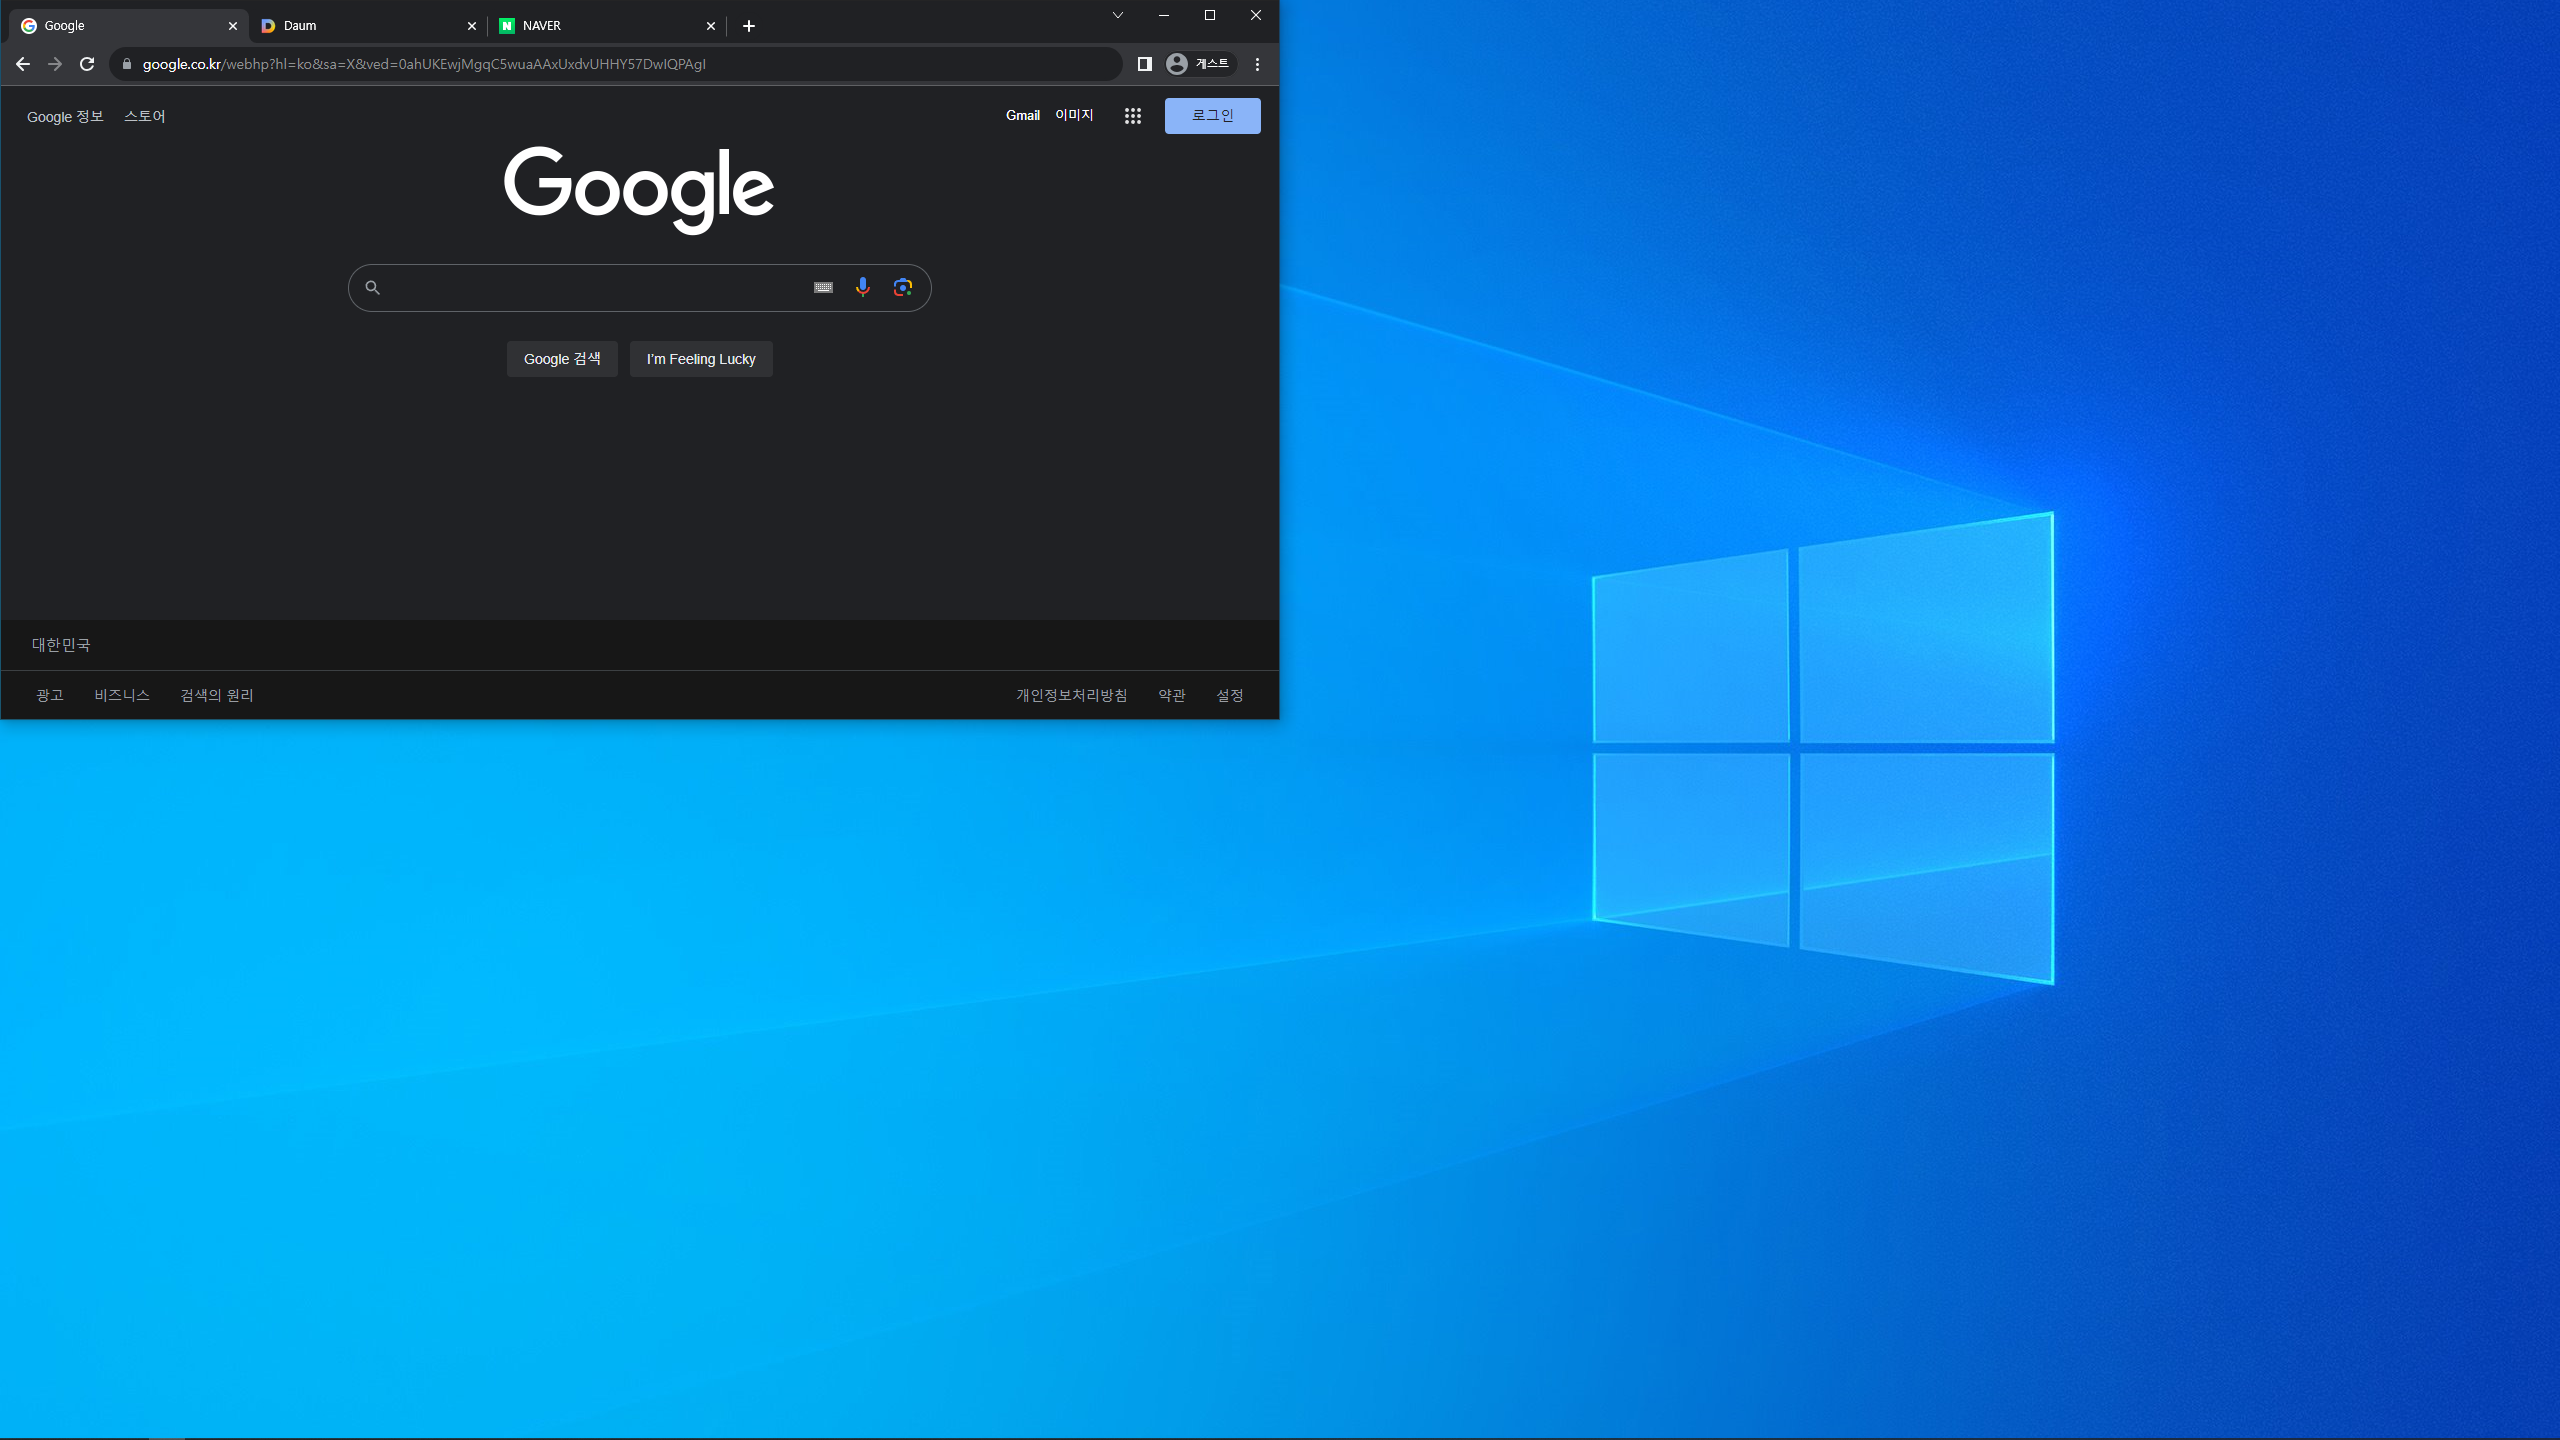Open the guest profile button
The width and height of the screenshot is (2560, 1440).
pyautogui.click(x=1200, y=64)
